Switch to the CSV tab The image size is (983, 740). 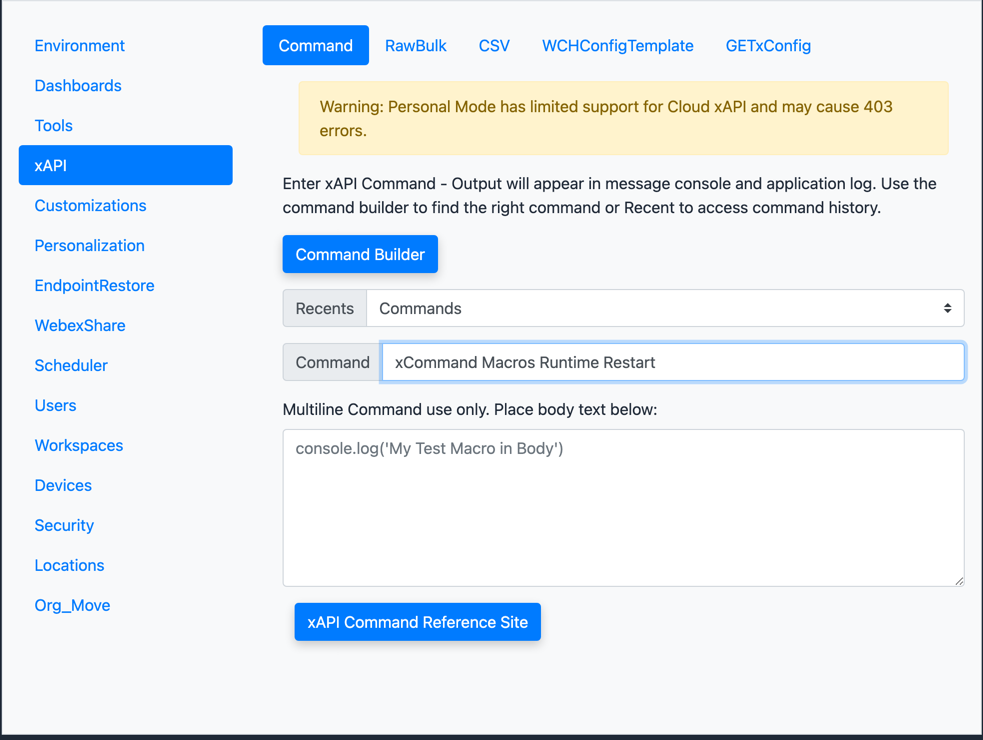(x=494, y=46)
